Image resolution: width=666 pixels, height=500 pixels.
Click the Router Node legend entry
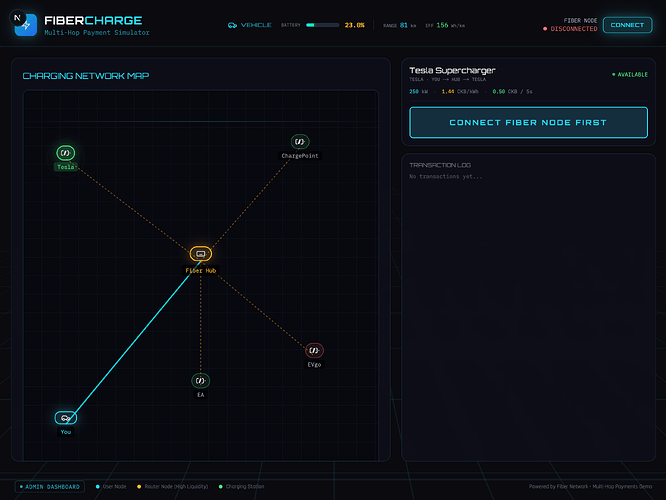pyautogui.click(x=172, y=486)
